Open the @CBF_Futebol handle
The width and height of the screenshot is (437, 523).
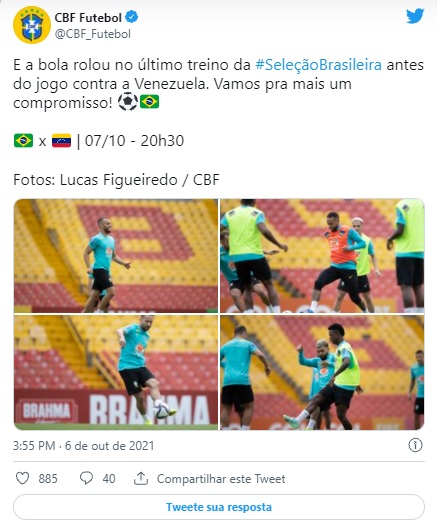pyautogui.click(x=93, y=34)
